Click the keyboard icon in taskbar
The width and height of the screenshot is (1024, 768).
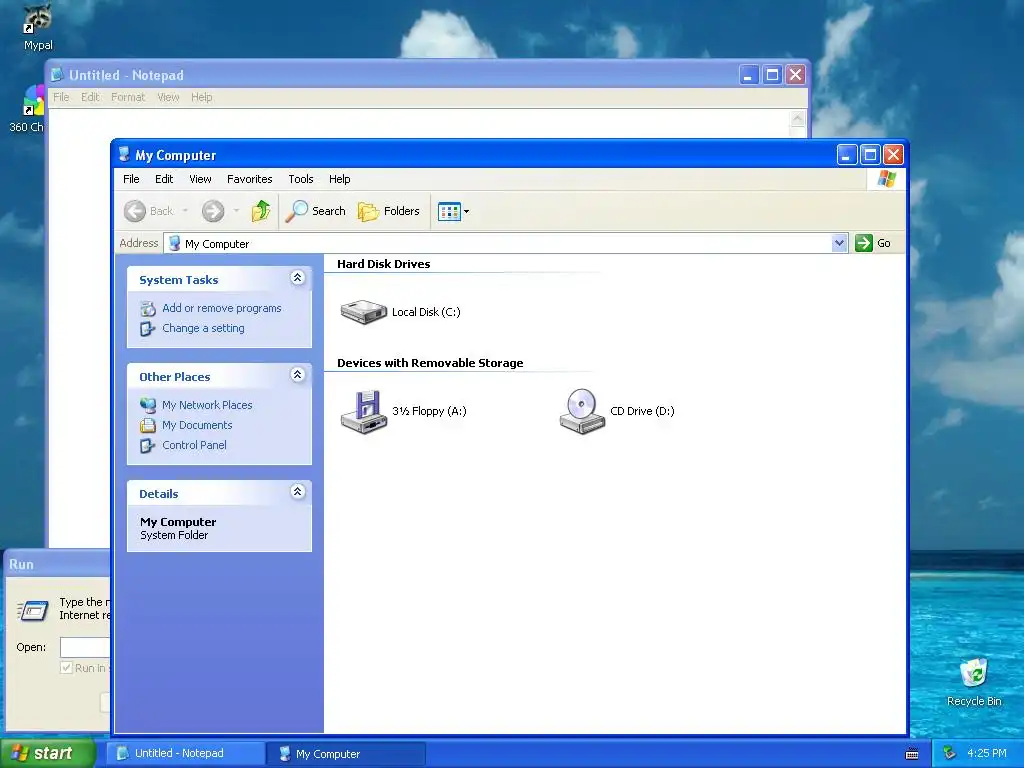[912, 754]
